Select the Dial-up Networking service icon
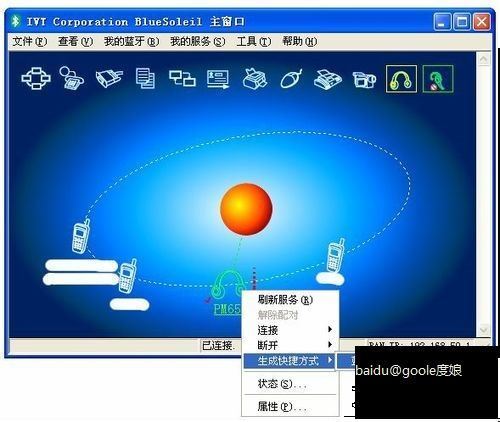Image resolution: width=500 pixels, height=422 pixels. [x=72, y=78]
